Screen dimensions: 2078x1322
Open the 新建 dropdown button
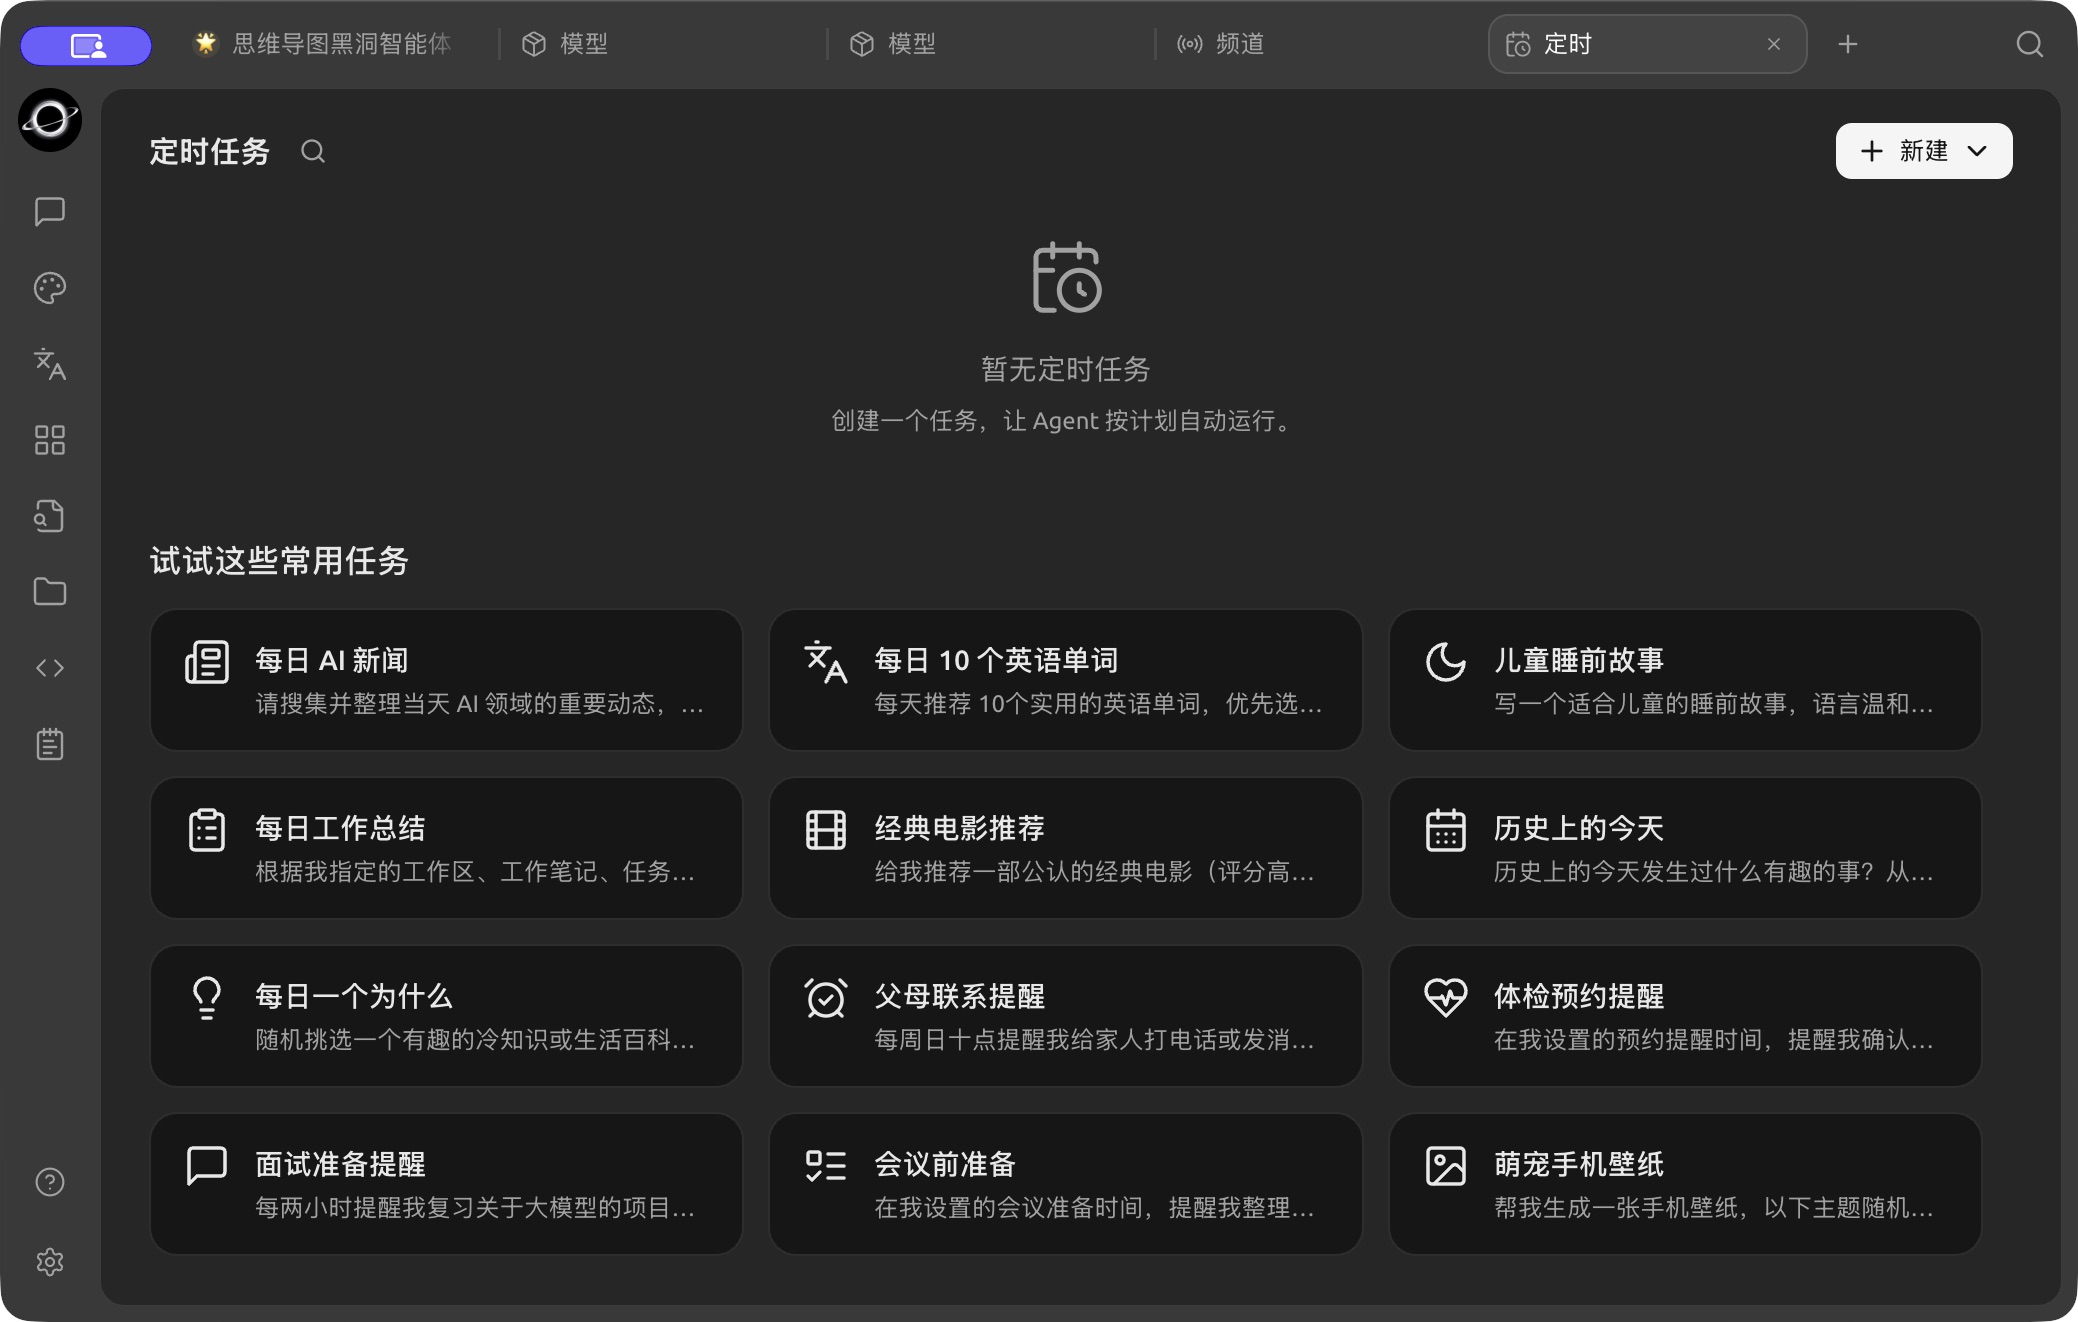click(1924, 151)
